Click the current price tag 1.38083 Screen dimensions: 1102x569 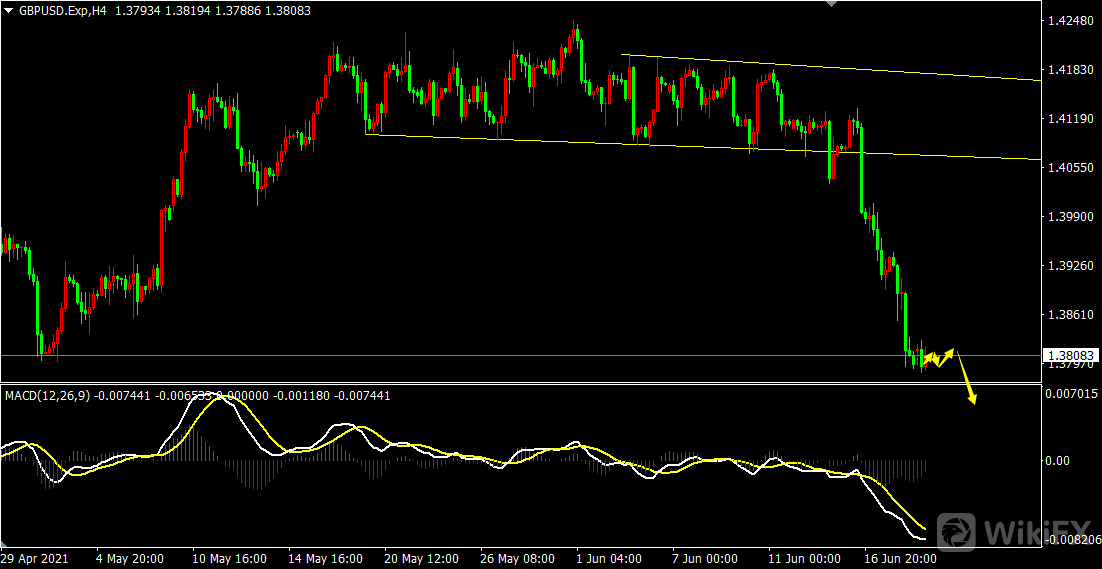1070,355
